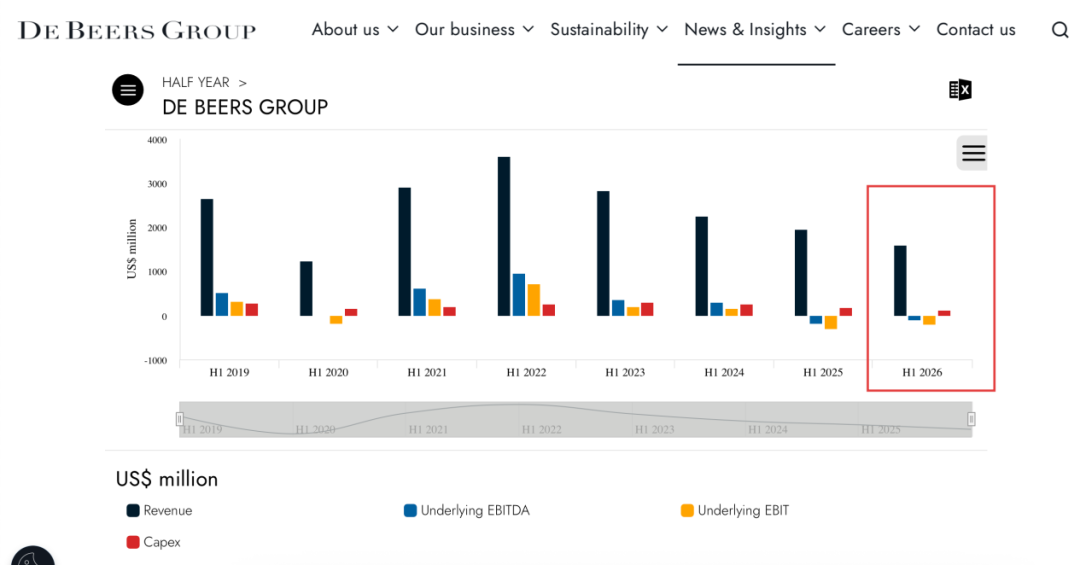Click the H1 2019 axis label
1080x565 pixels.
point(229,373)
